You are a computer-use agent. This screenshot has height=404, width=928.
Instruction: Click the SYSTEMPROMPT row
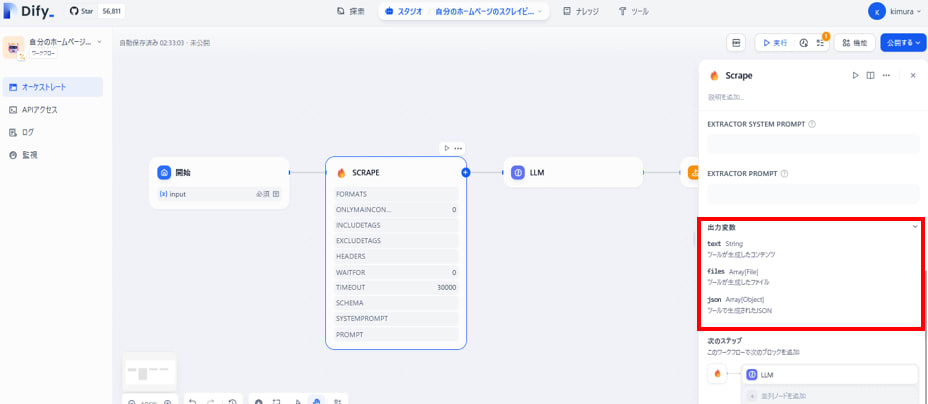396,318
